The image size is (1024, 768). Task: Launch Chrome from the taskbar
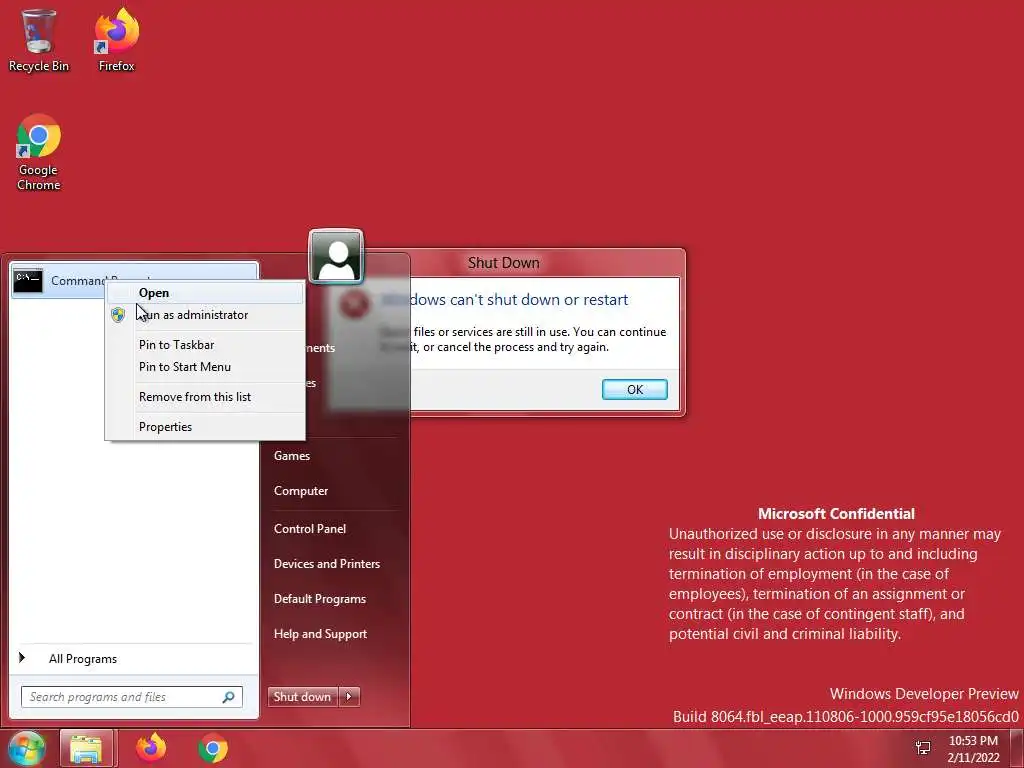pos(213,748)
